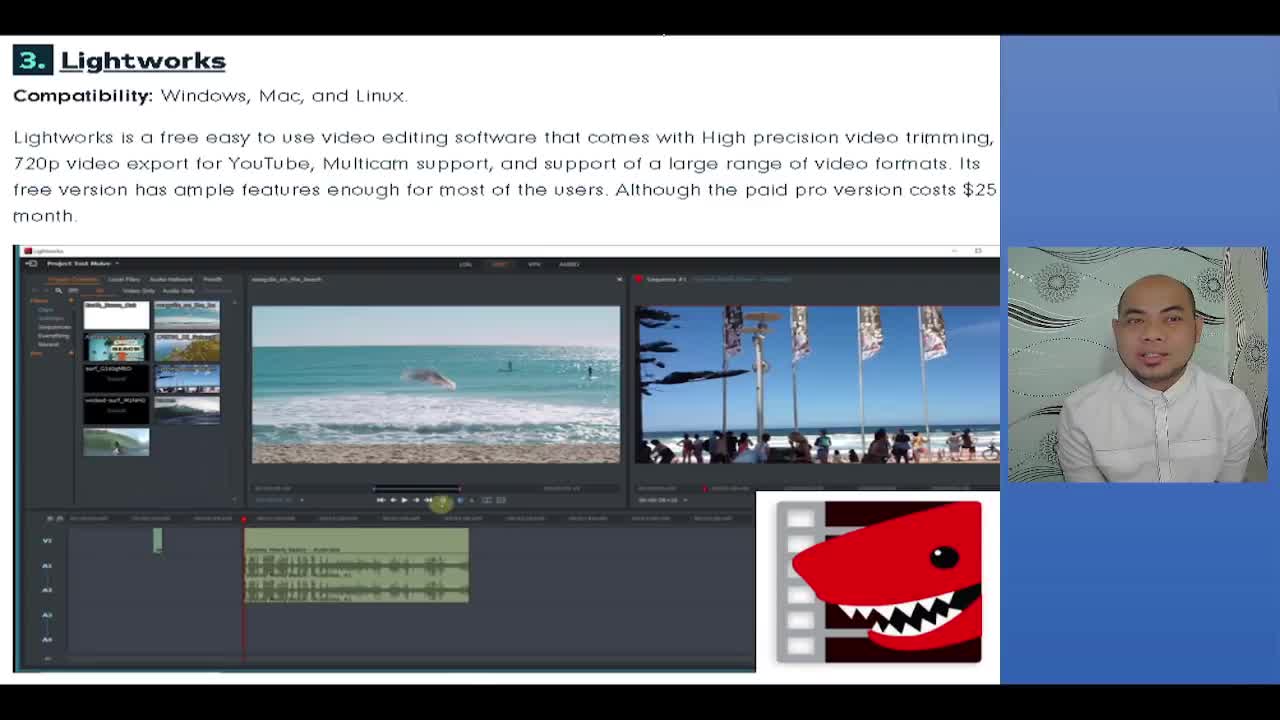Viewport: 1280px width, 720px height.
Task: Select the green audio clip on timeline
Action: (x=356, y=566)
